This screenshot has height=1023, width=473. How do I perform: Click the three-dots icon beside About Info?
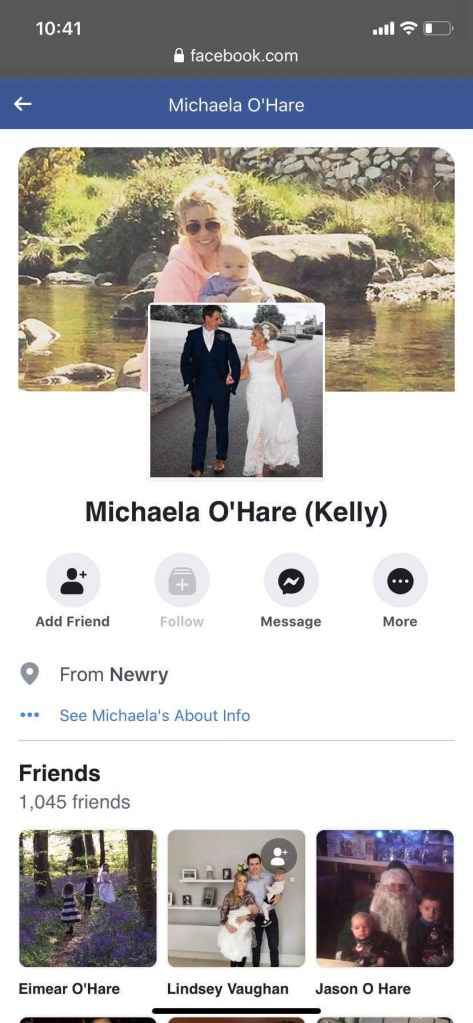[x=30, y=716]
